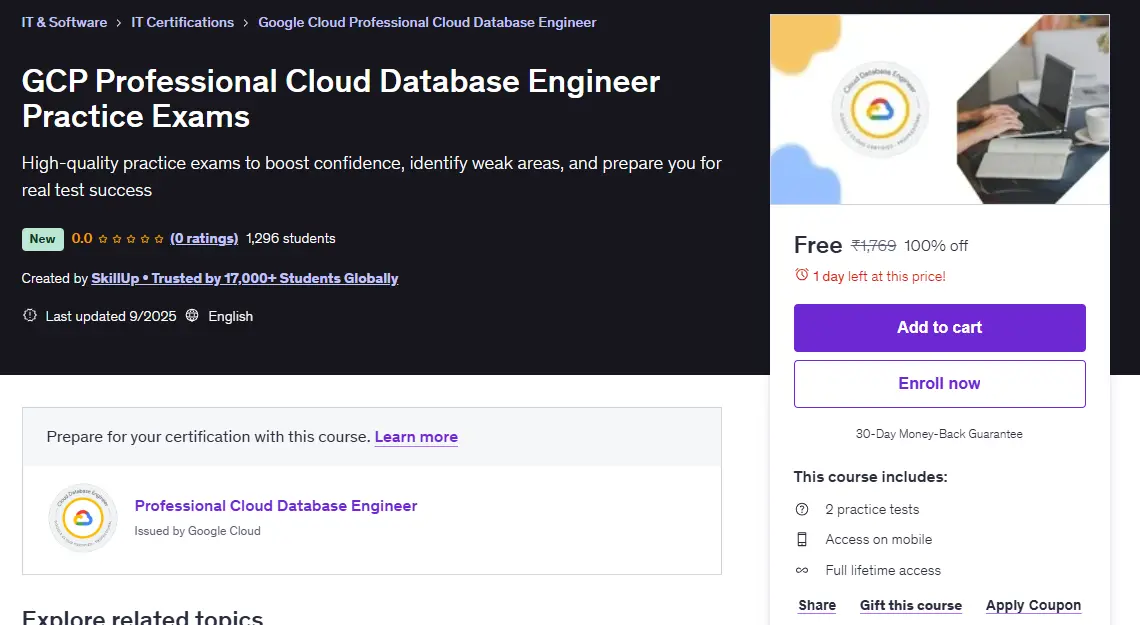Click the Enroll now button
The image size is (1140, 625).
pos(939,384)
